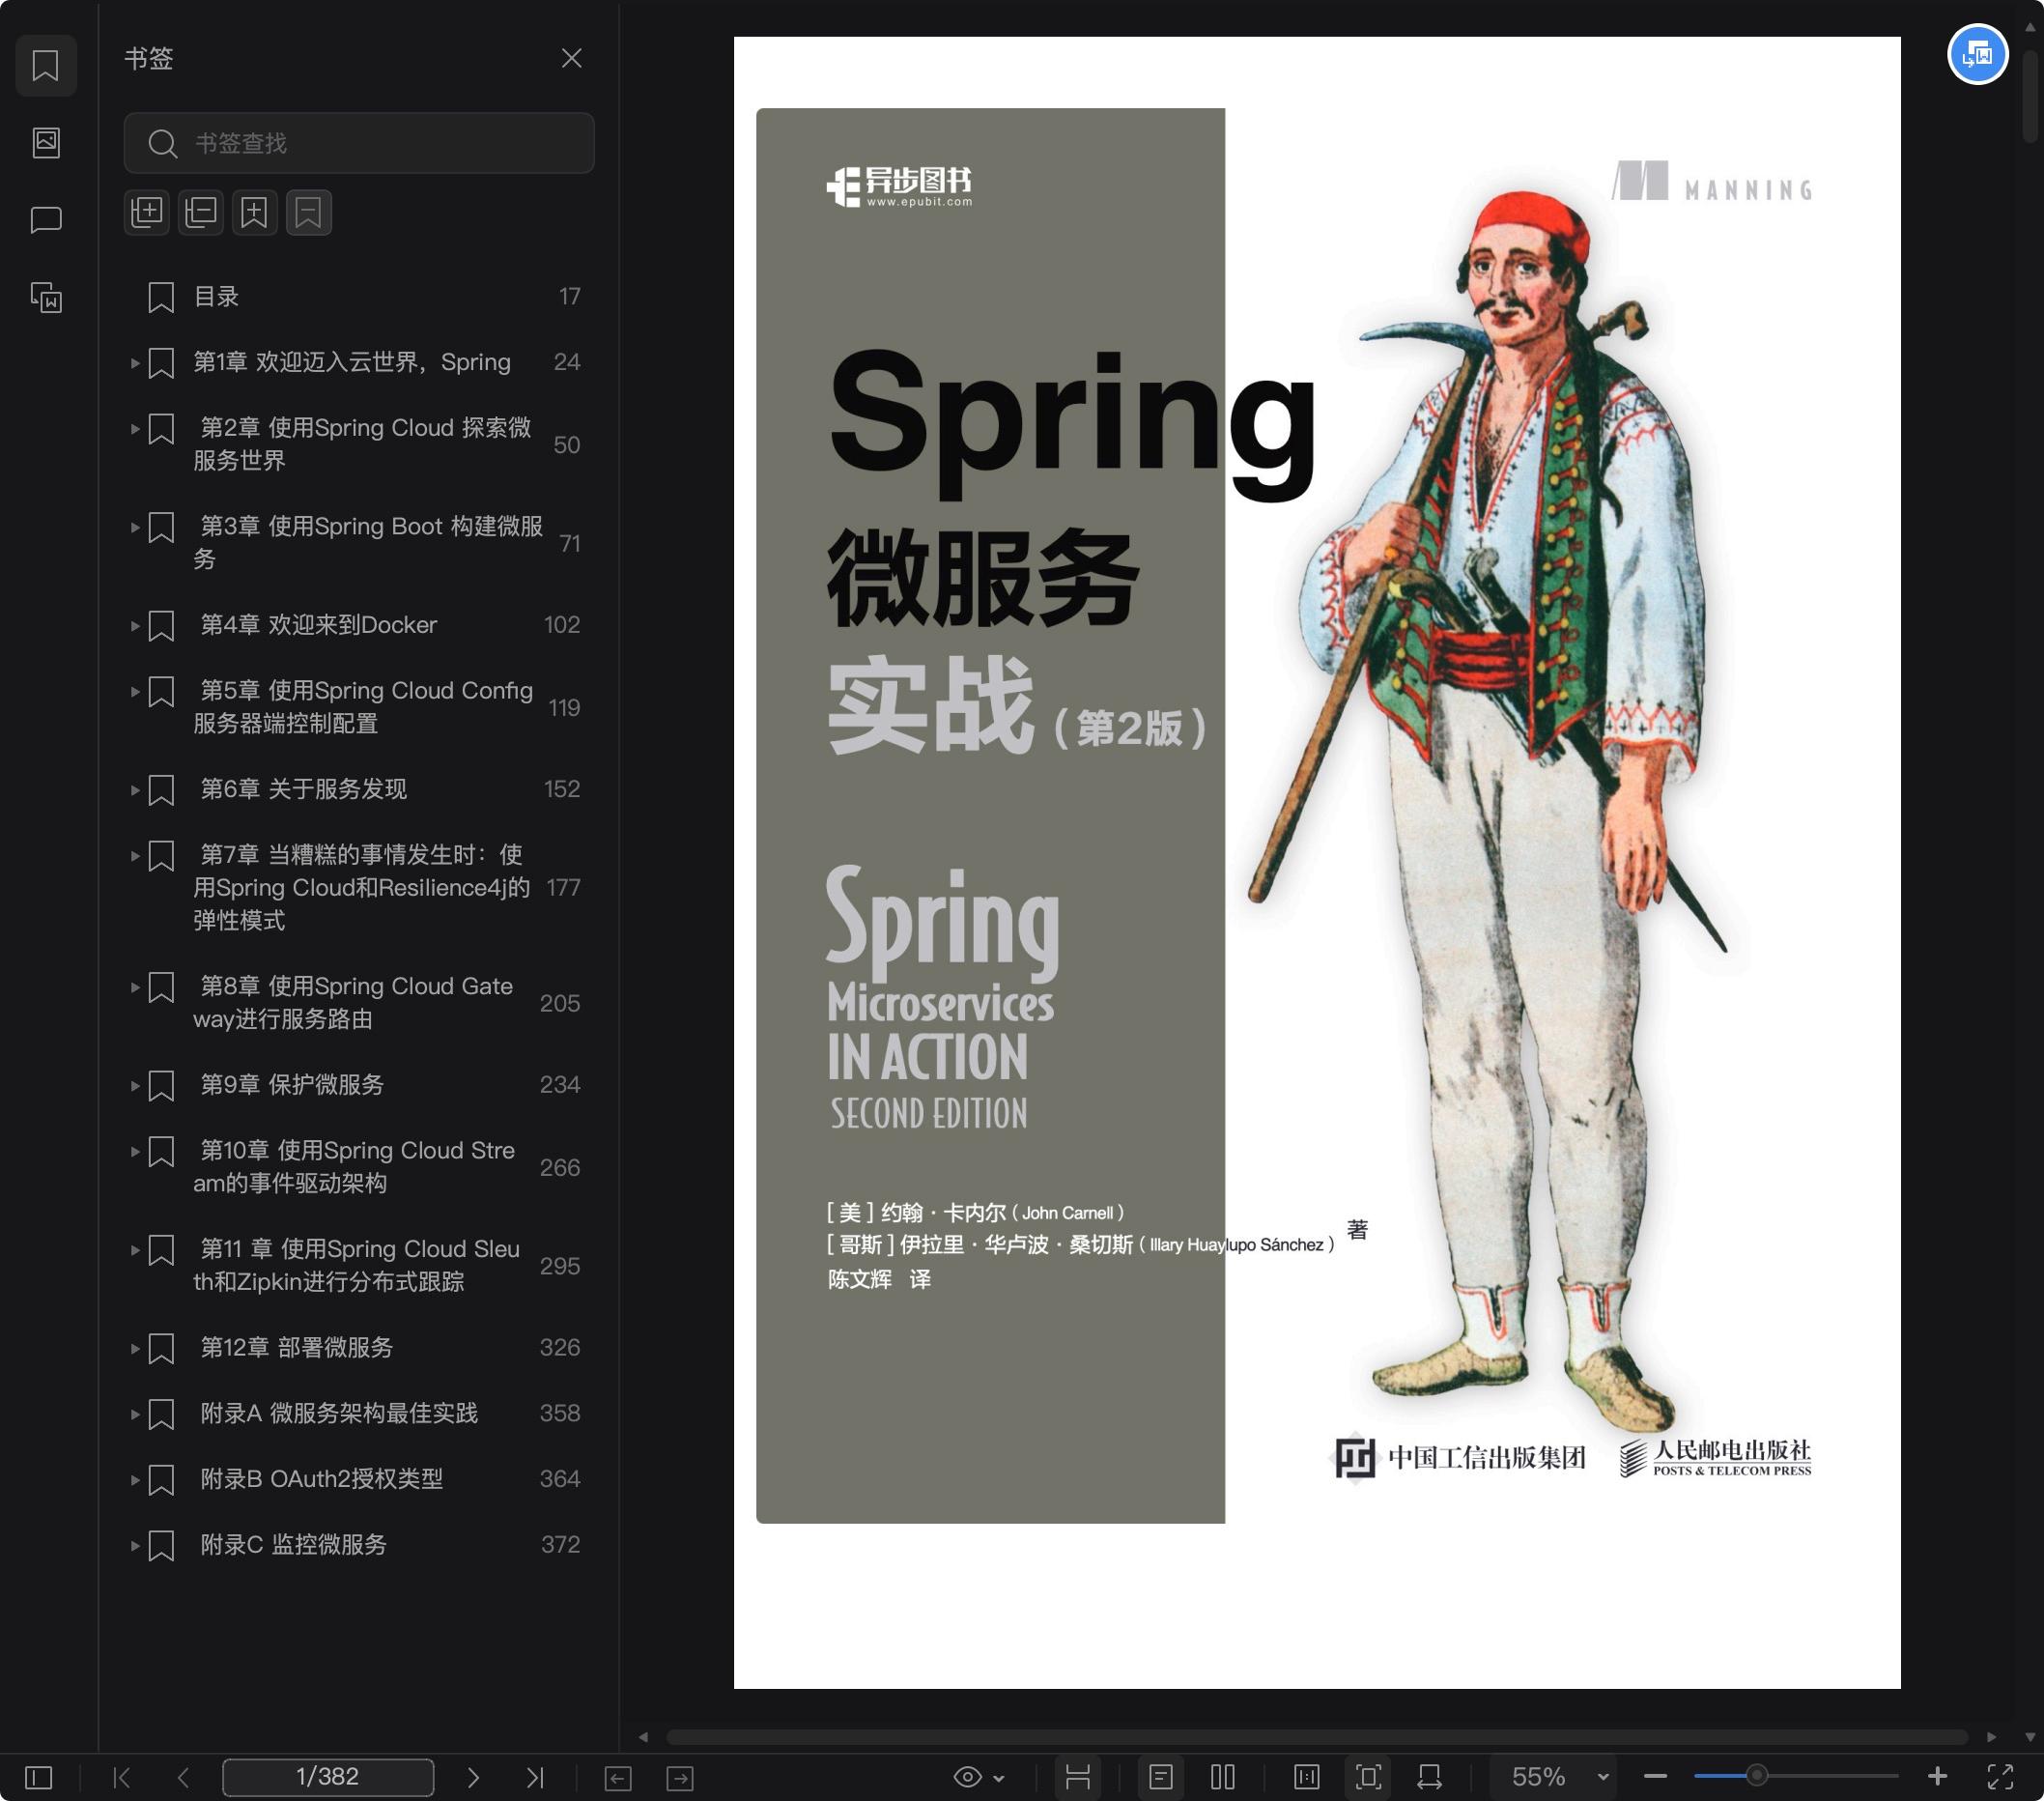Toggle continuous scrolling mode
The width and height of the screenshot is (2044, 1801).
(x=1077, y=1777)
